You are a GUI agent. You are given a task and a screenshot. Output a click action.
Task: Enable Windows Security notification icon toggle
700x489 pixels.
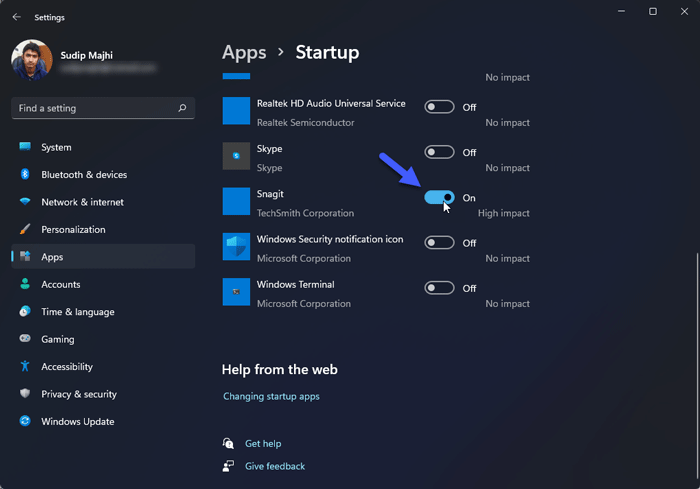(439, 243)
